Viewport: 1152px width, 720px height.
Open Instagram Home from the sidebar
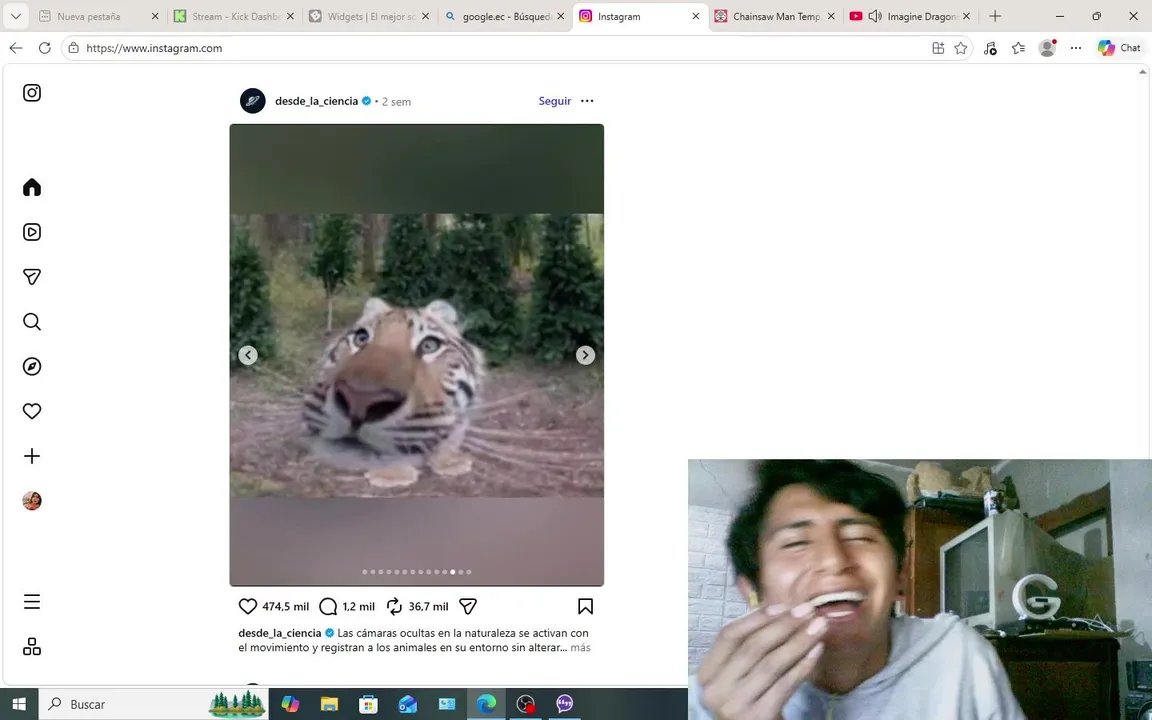pos(32,187)
